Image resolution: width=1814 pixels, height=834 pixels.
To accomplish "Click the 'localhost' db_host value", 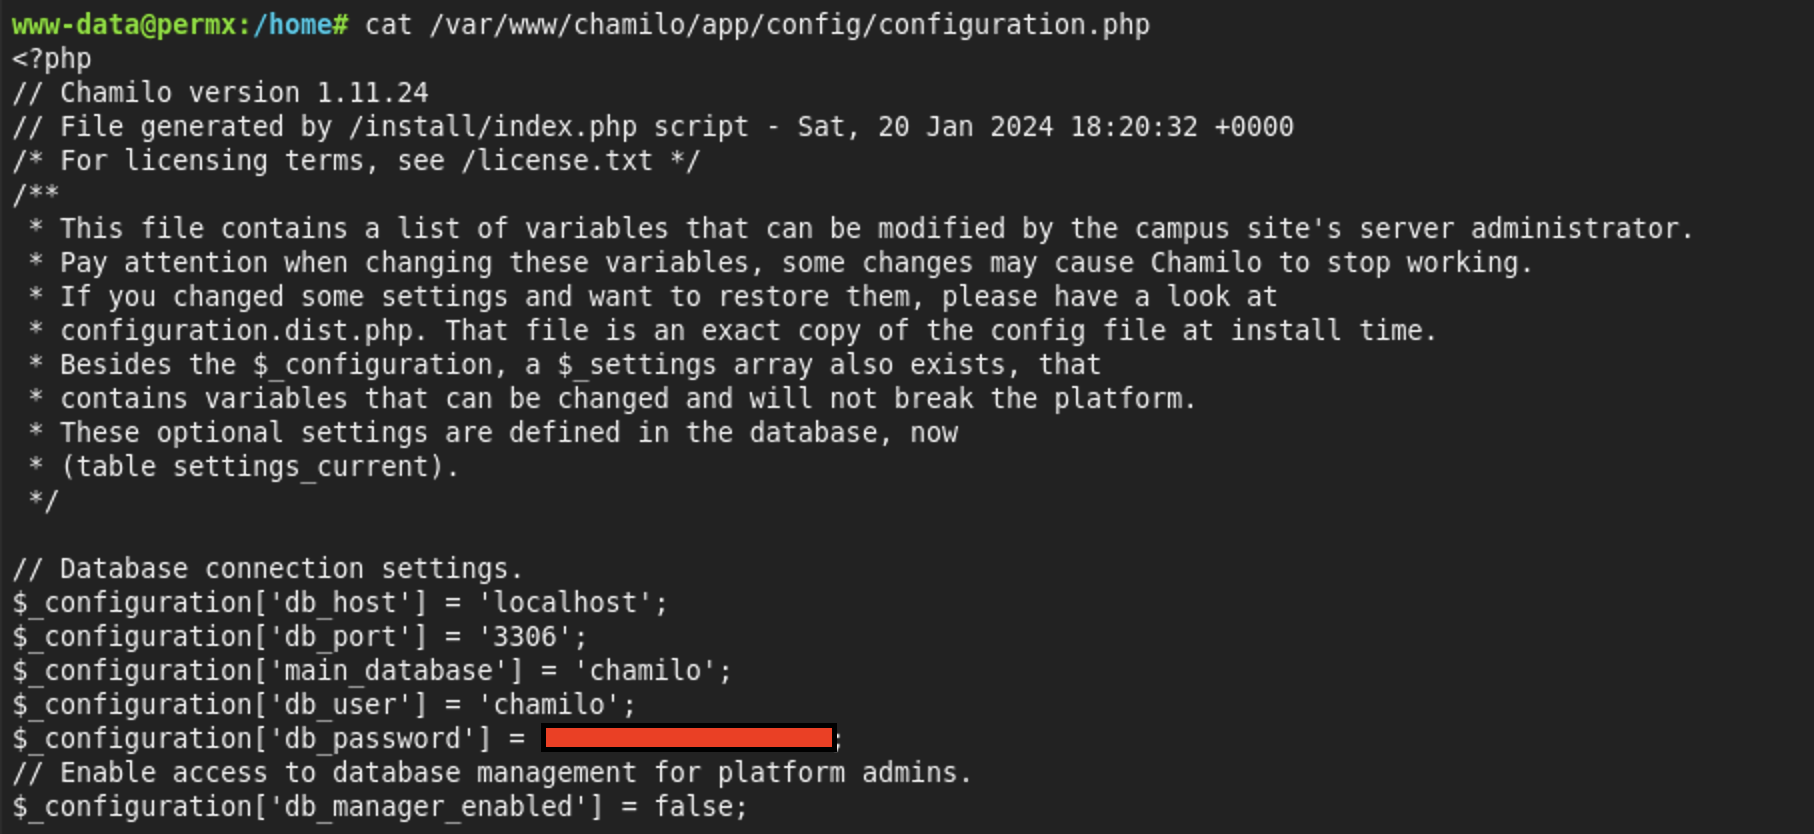I will [x=567, y=602].
